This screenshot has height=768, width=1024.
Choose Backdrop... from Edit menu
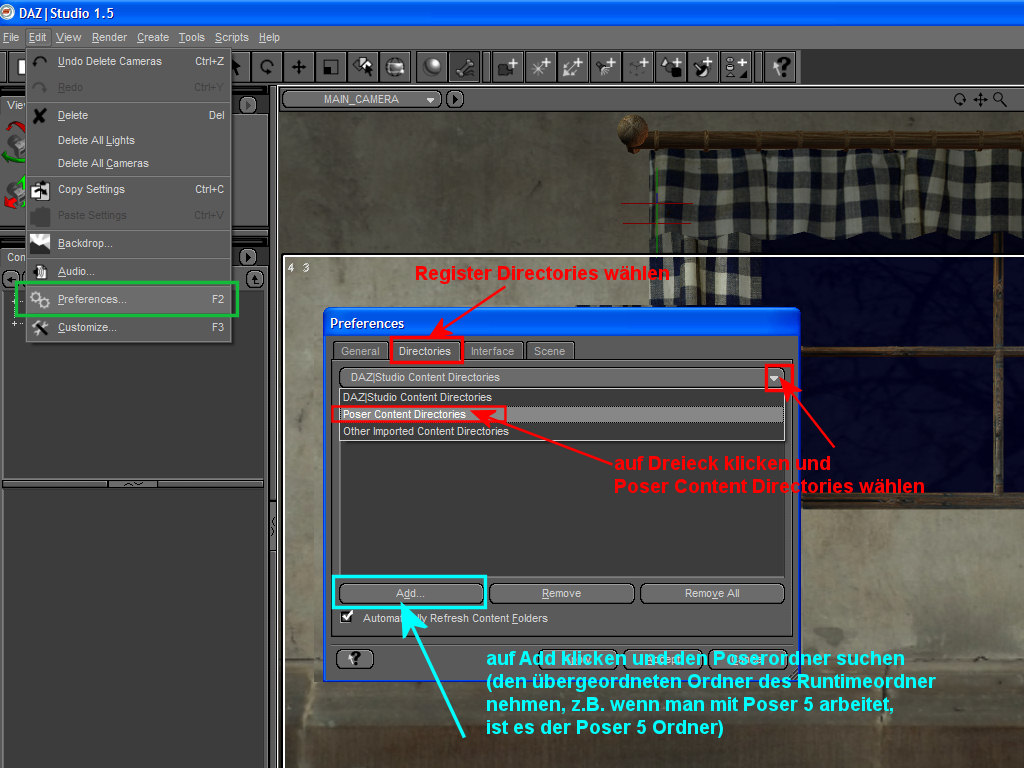[129, 243]
